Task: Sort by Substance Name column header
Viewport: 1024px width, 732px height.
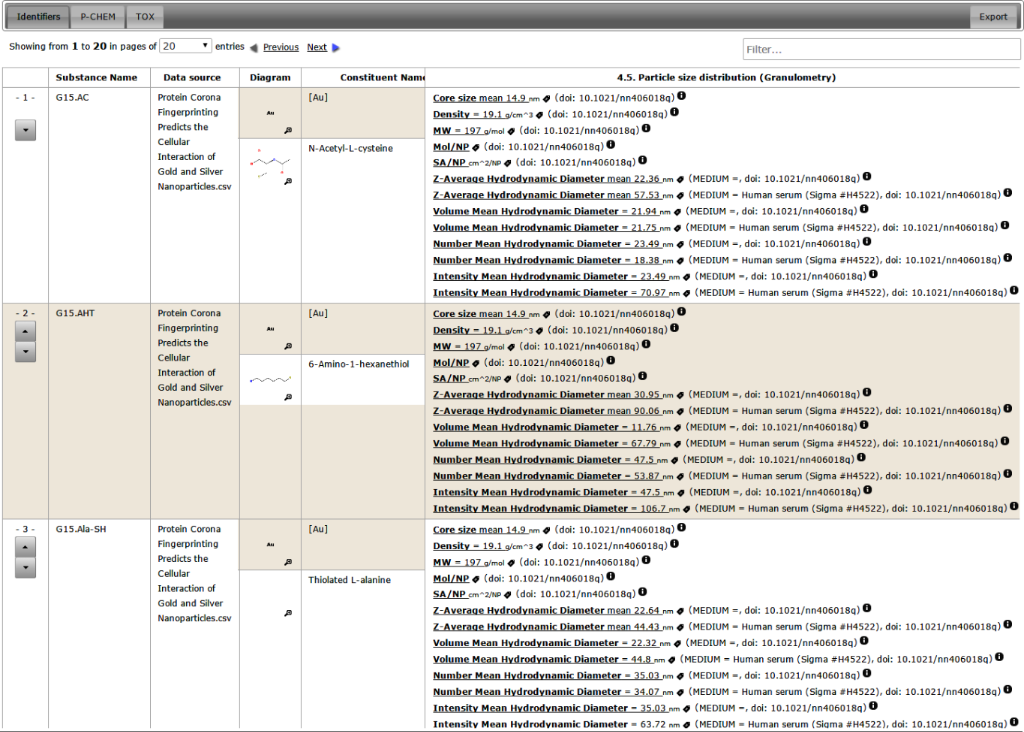Action: click(96, 77)
